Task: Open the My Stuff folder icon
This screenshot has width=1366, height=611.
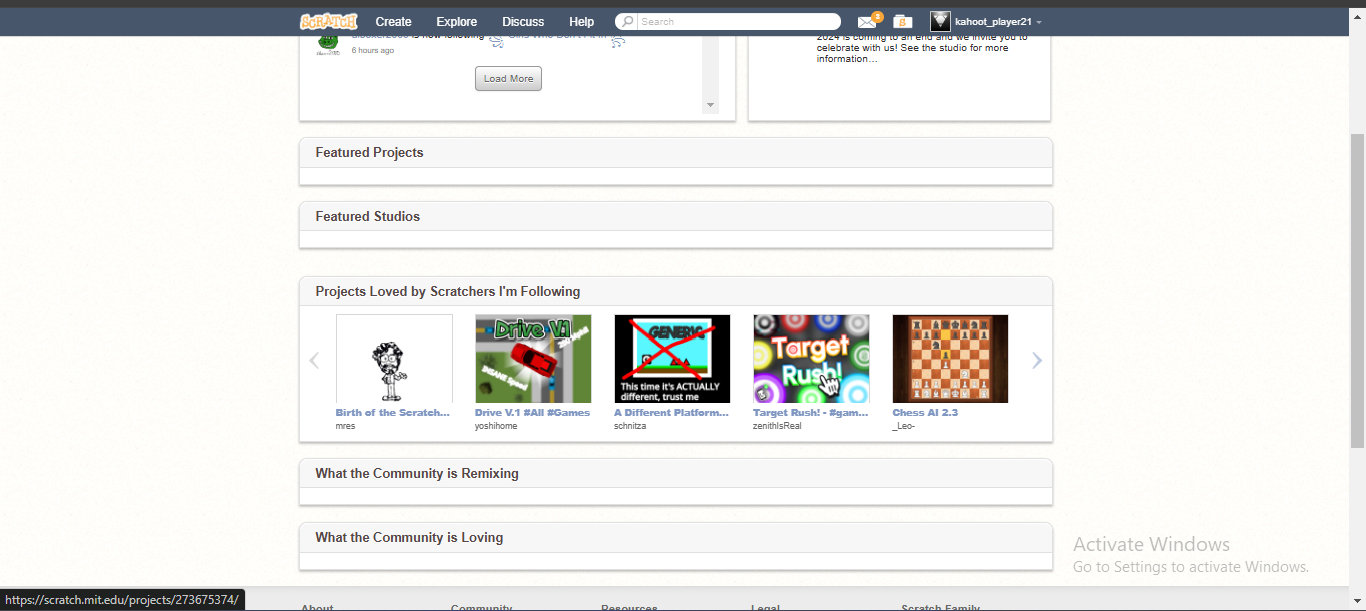Action: pos(902,22)
